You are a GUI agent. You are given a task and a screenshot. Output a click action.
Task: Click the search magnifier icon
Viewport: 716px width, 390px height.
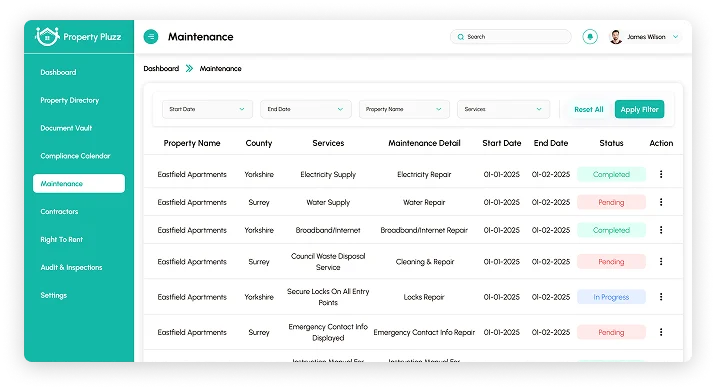point(461,37)
